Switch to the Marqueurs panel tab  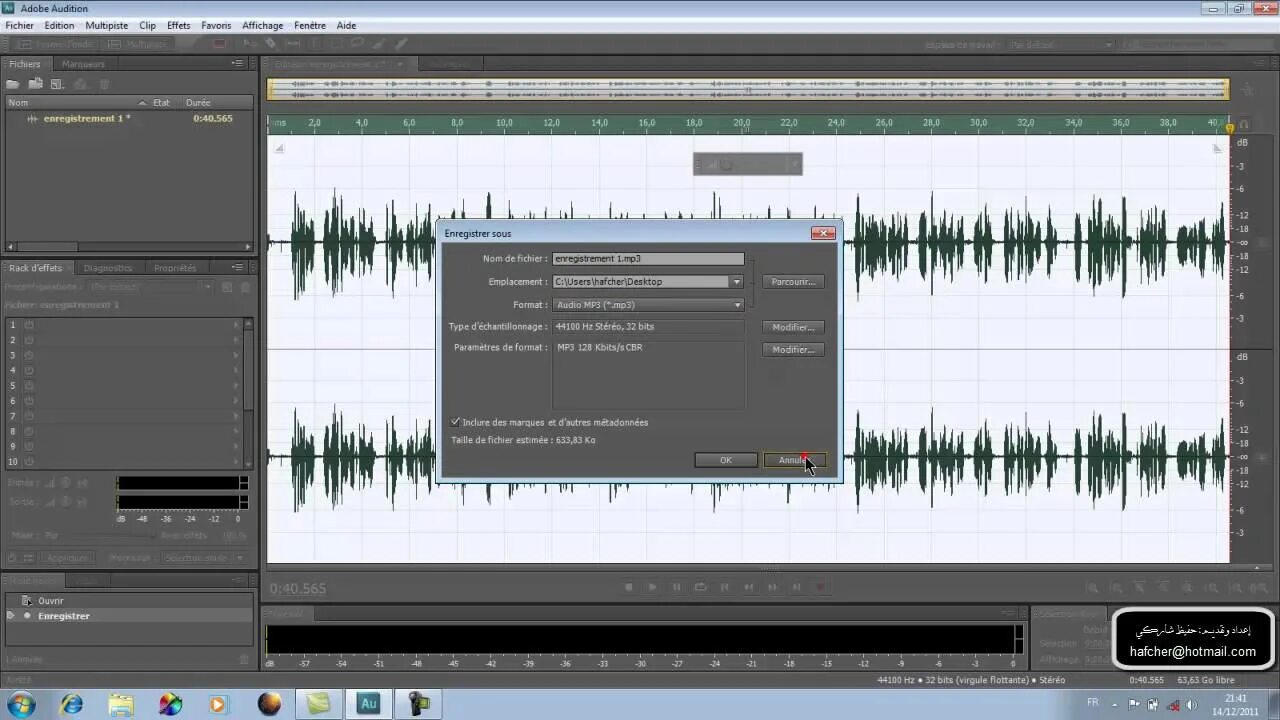point(83,64)
